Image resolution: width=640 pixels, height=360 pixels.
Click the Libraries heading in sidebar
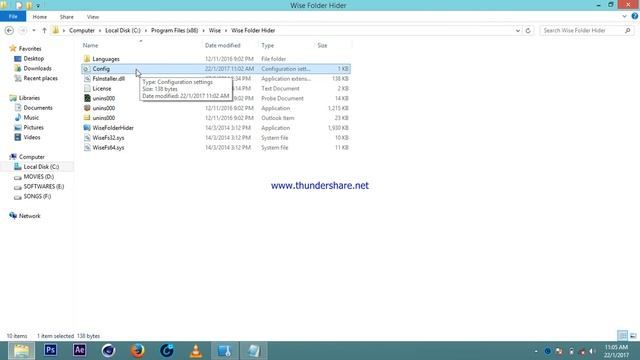29,98
